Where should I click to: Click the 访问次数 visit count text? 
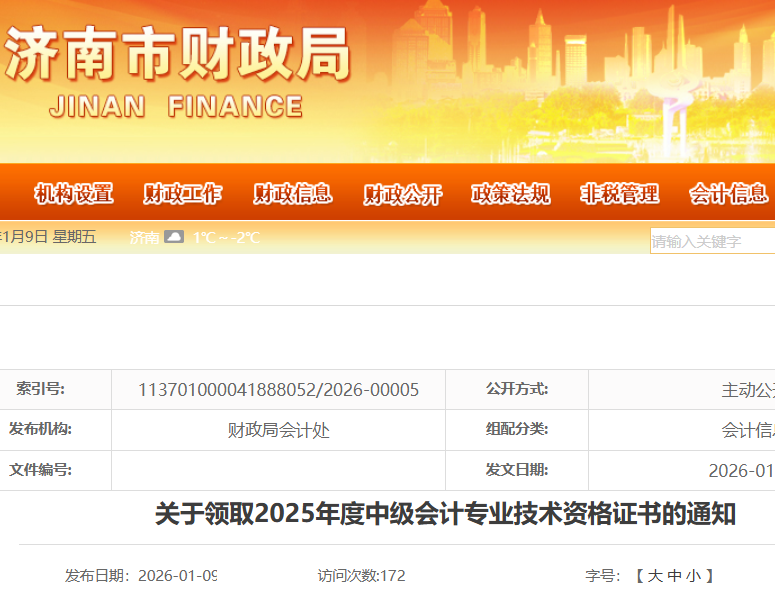pyautogui.click(x=361, y=576)
